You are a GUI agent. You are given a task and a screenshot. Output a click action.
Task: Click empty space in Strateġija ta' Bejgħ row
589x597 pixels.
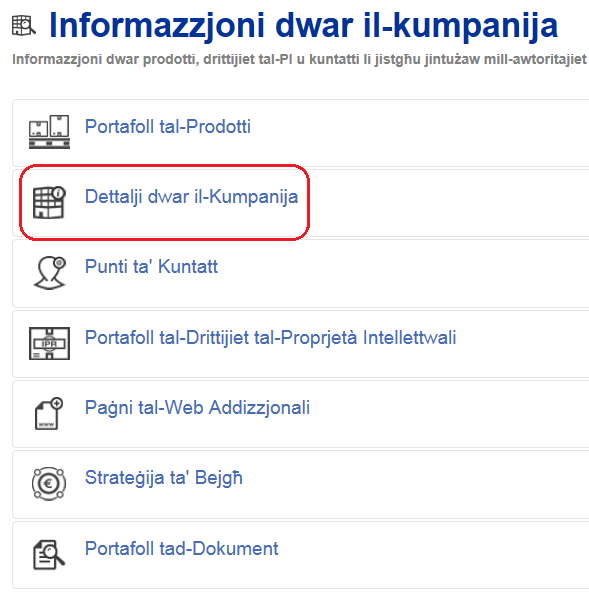tap(415, 484)
